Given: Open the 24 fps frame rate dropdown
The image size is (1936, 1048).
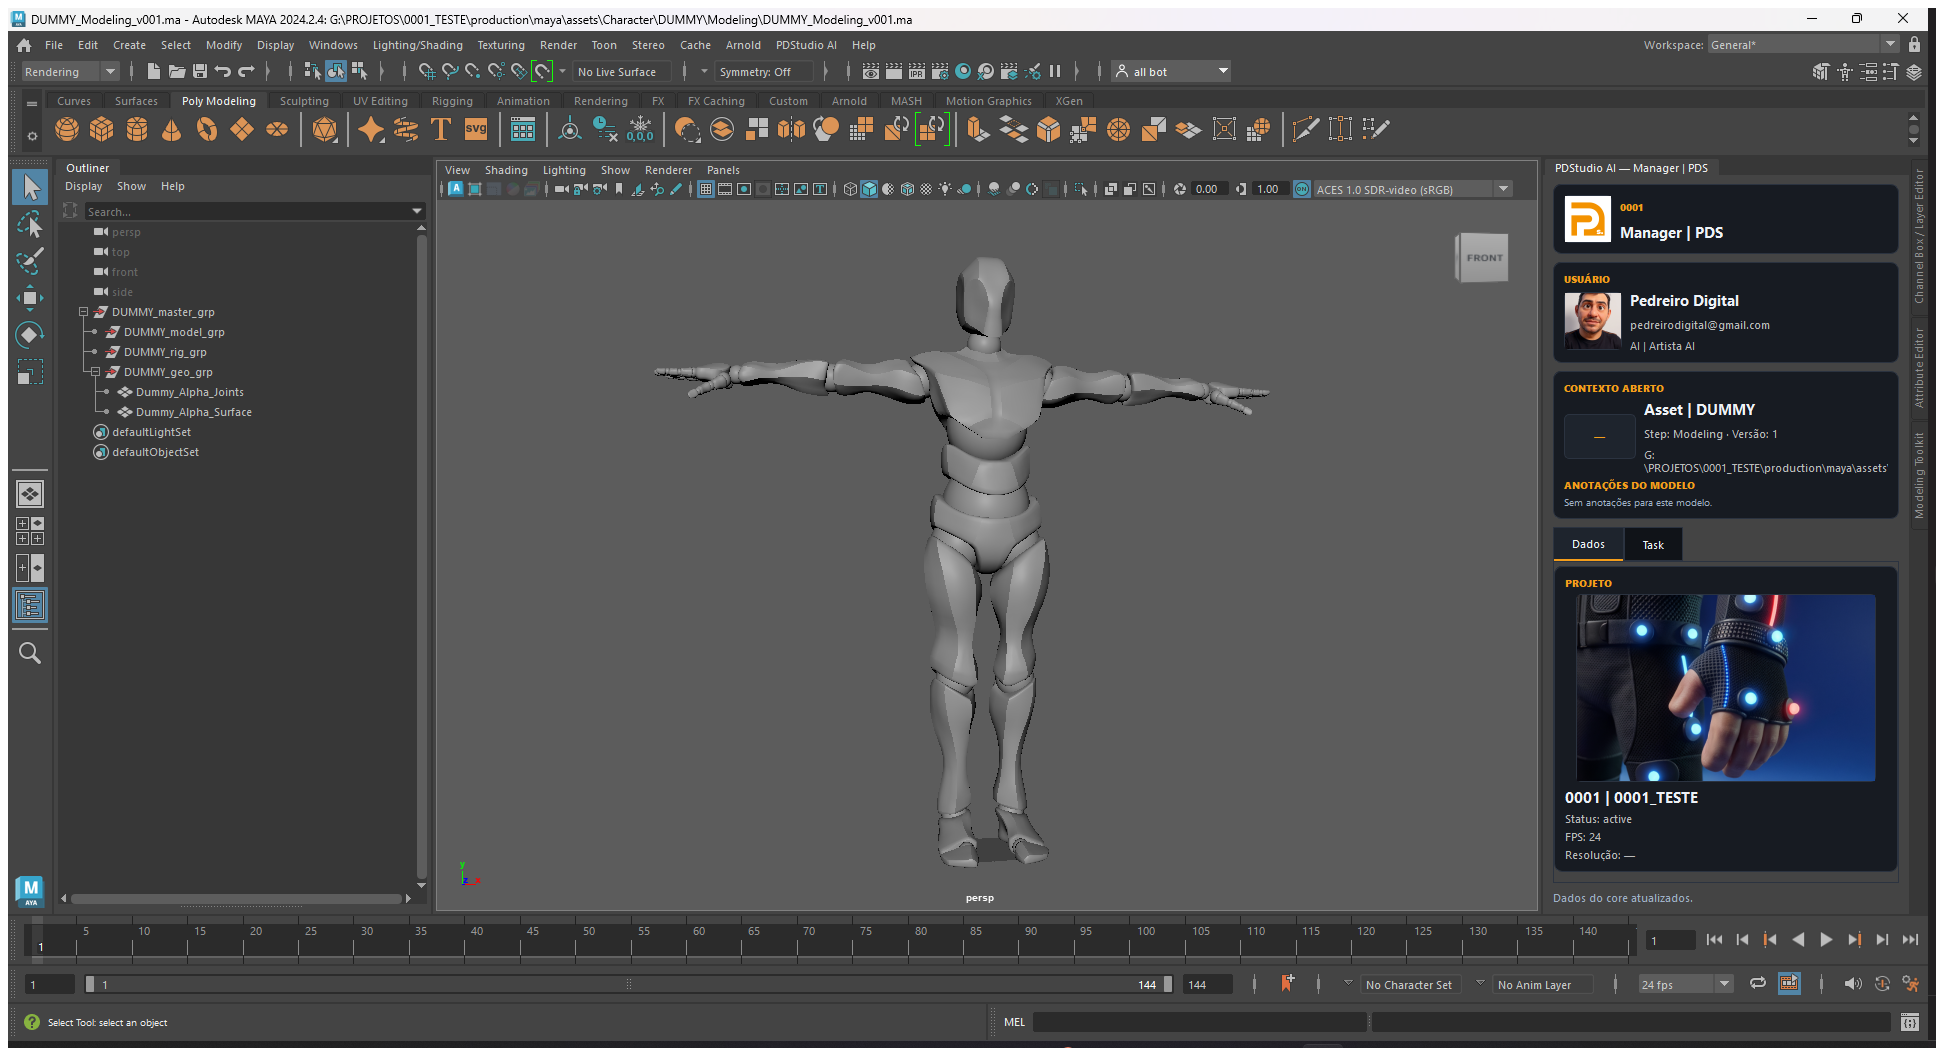Looking at the screenshot, I should click(1686, 985).
